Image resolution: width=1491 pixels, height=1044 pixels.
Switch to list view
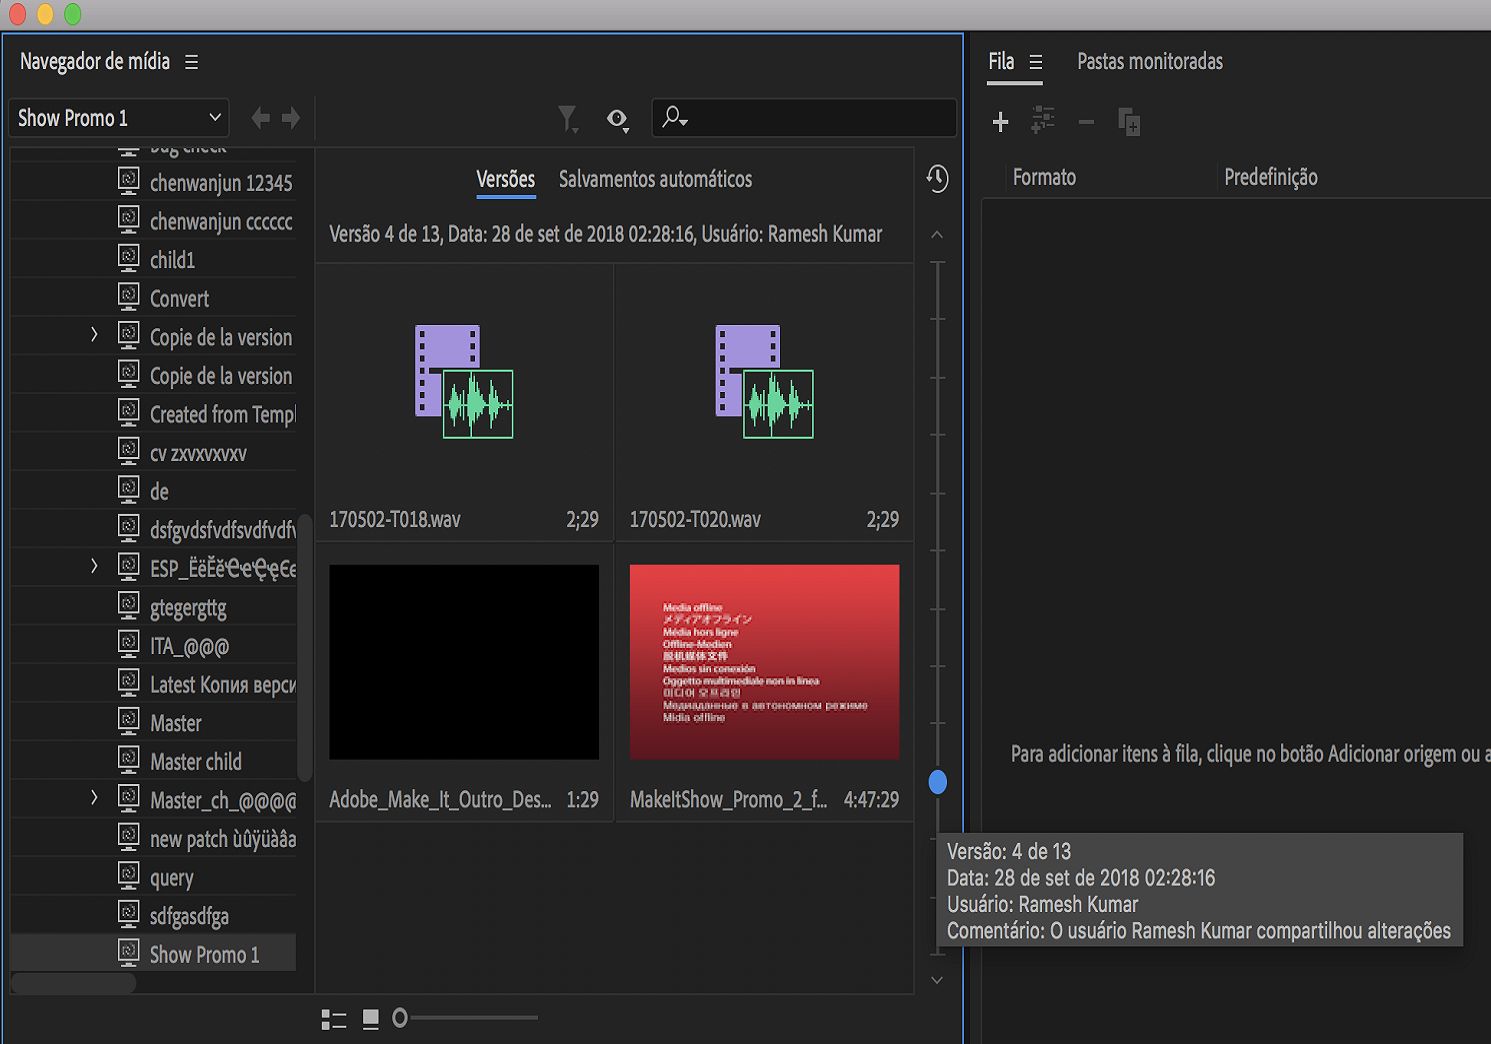click(334, 1019)
